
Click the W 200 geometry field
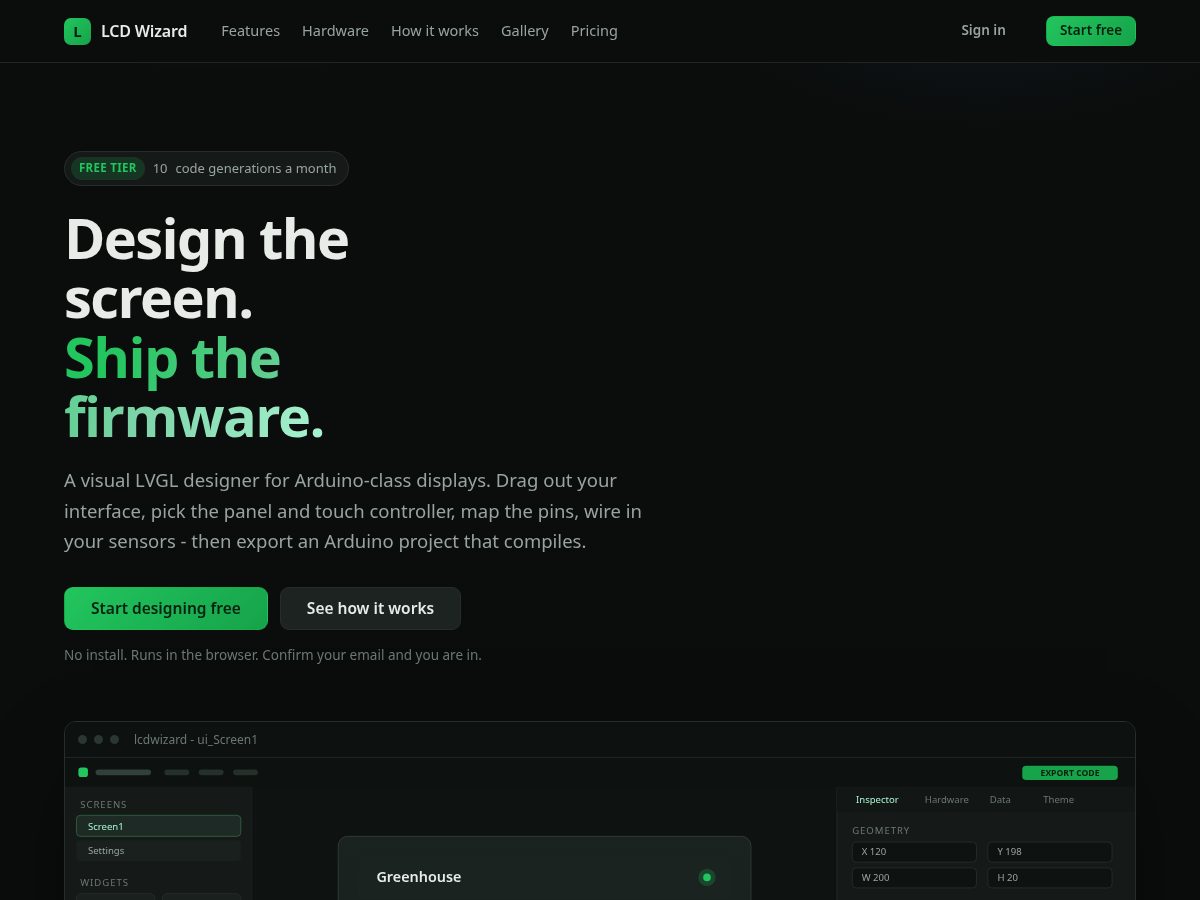coord(914,878)
